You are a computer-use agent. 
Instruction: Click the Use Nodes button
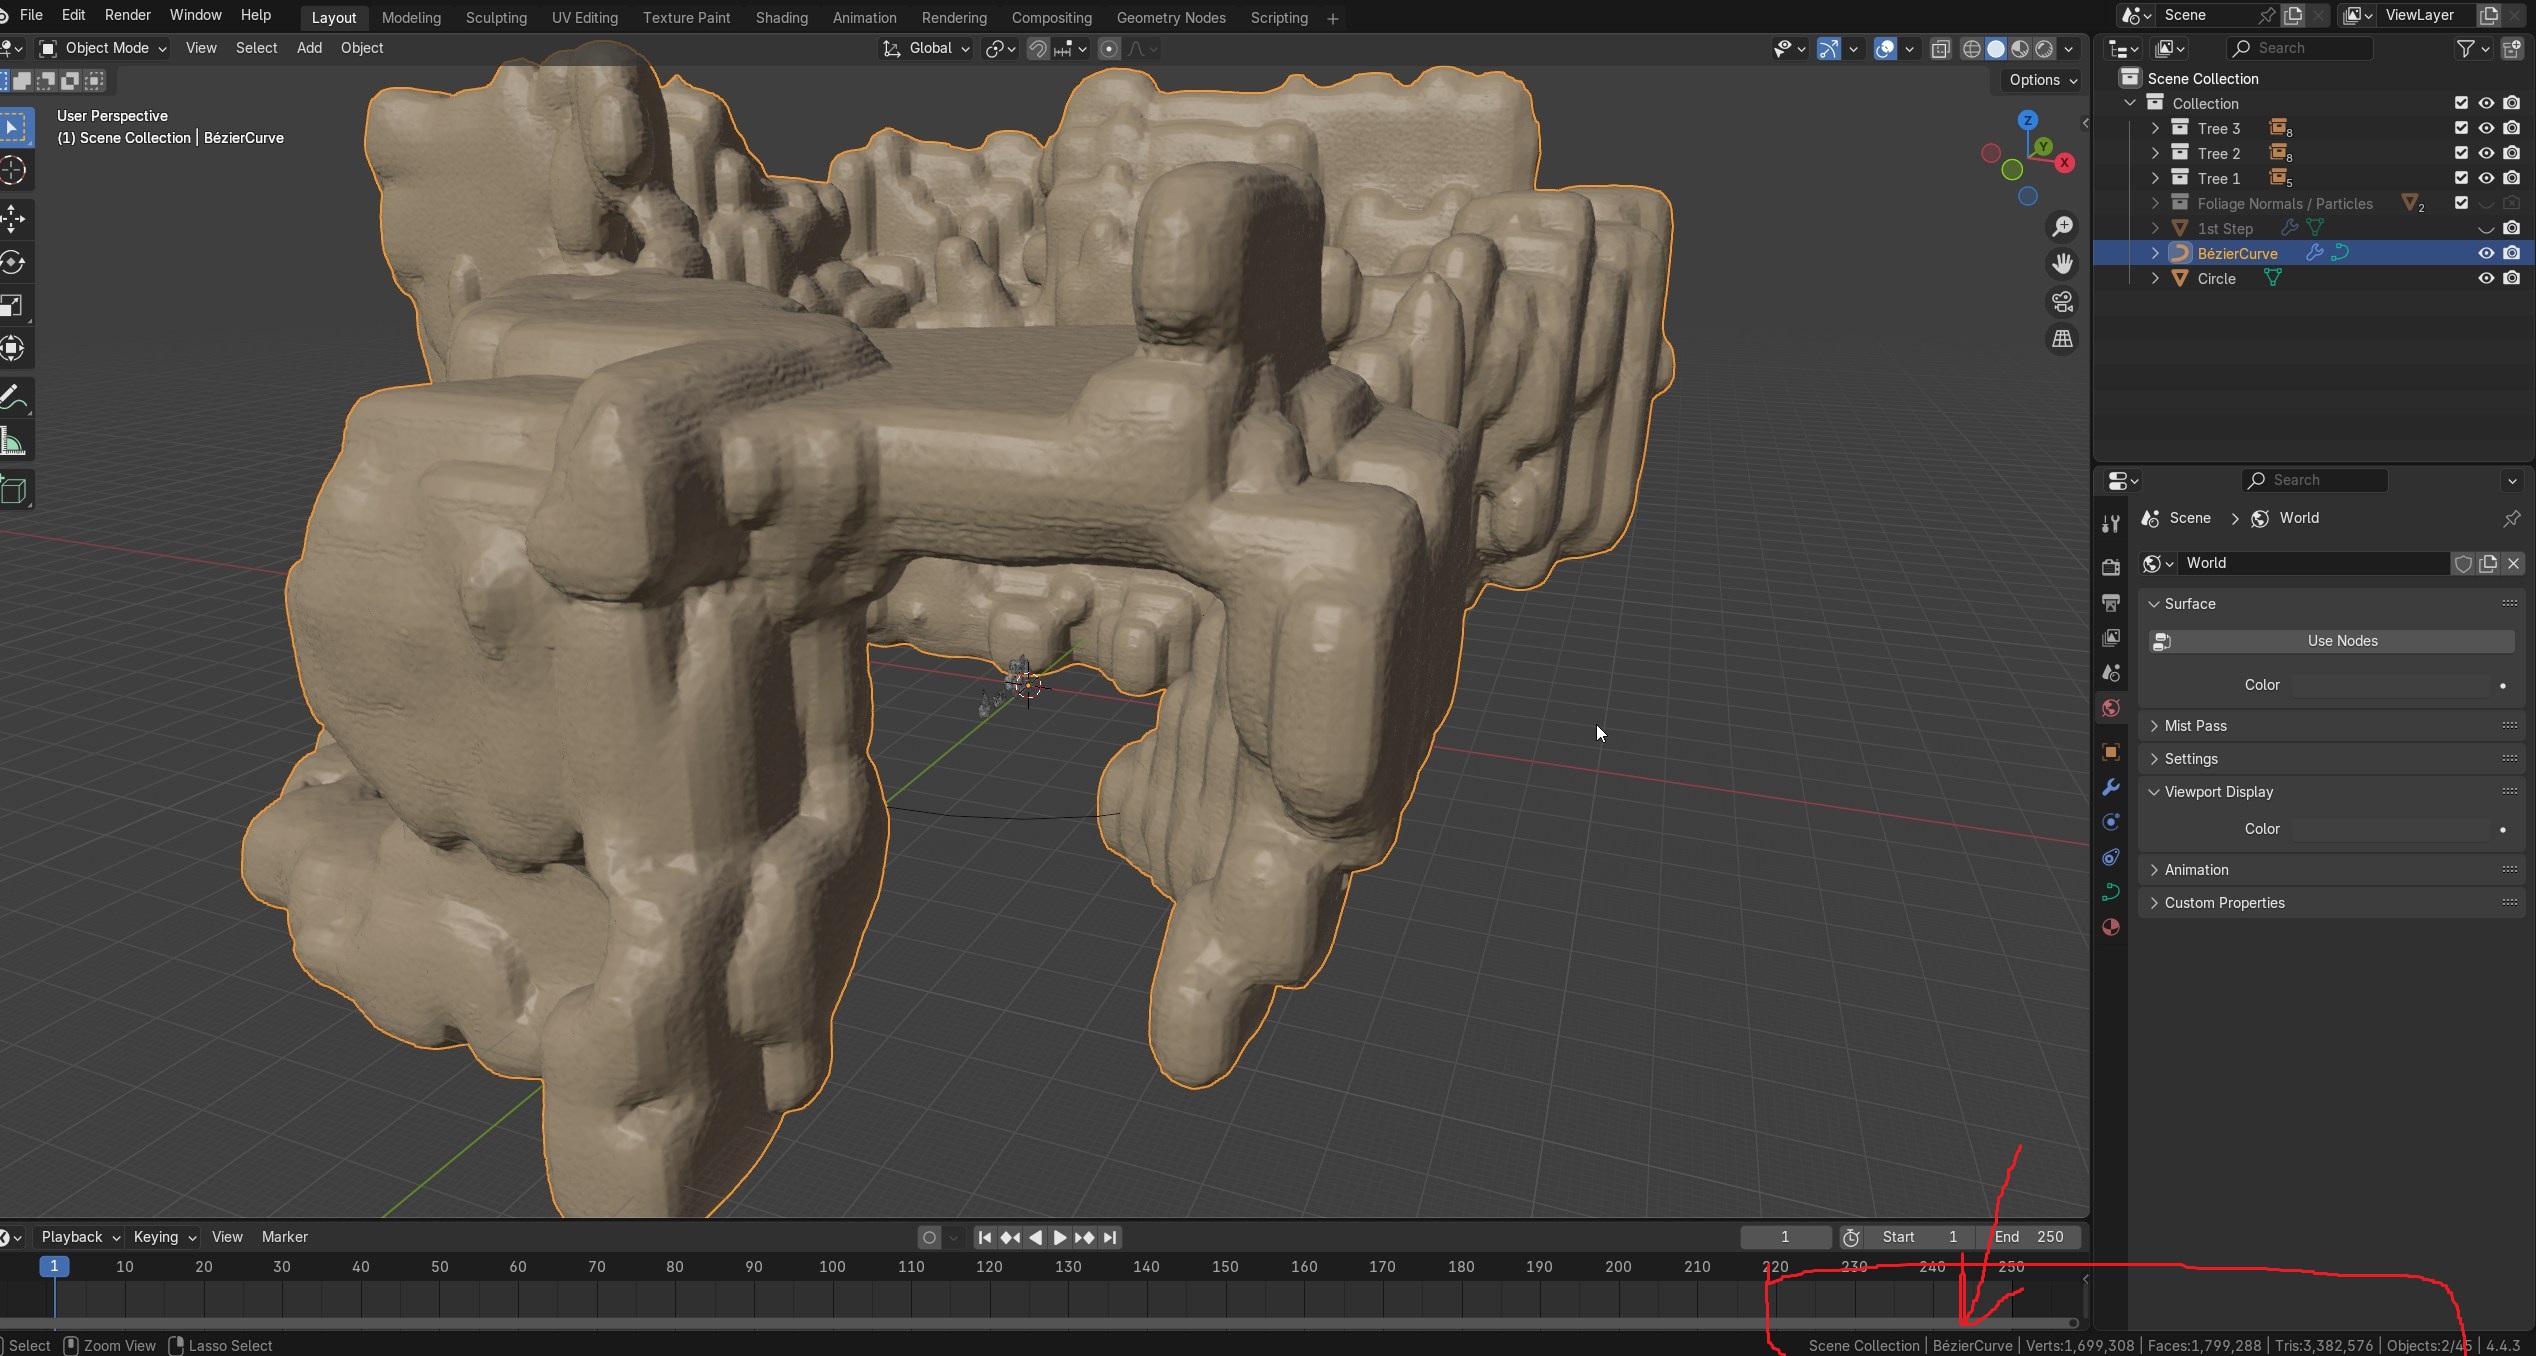point(2331,641)
